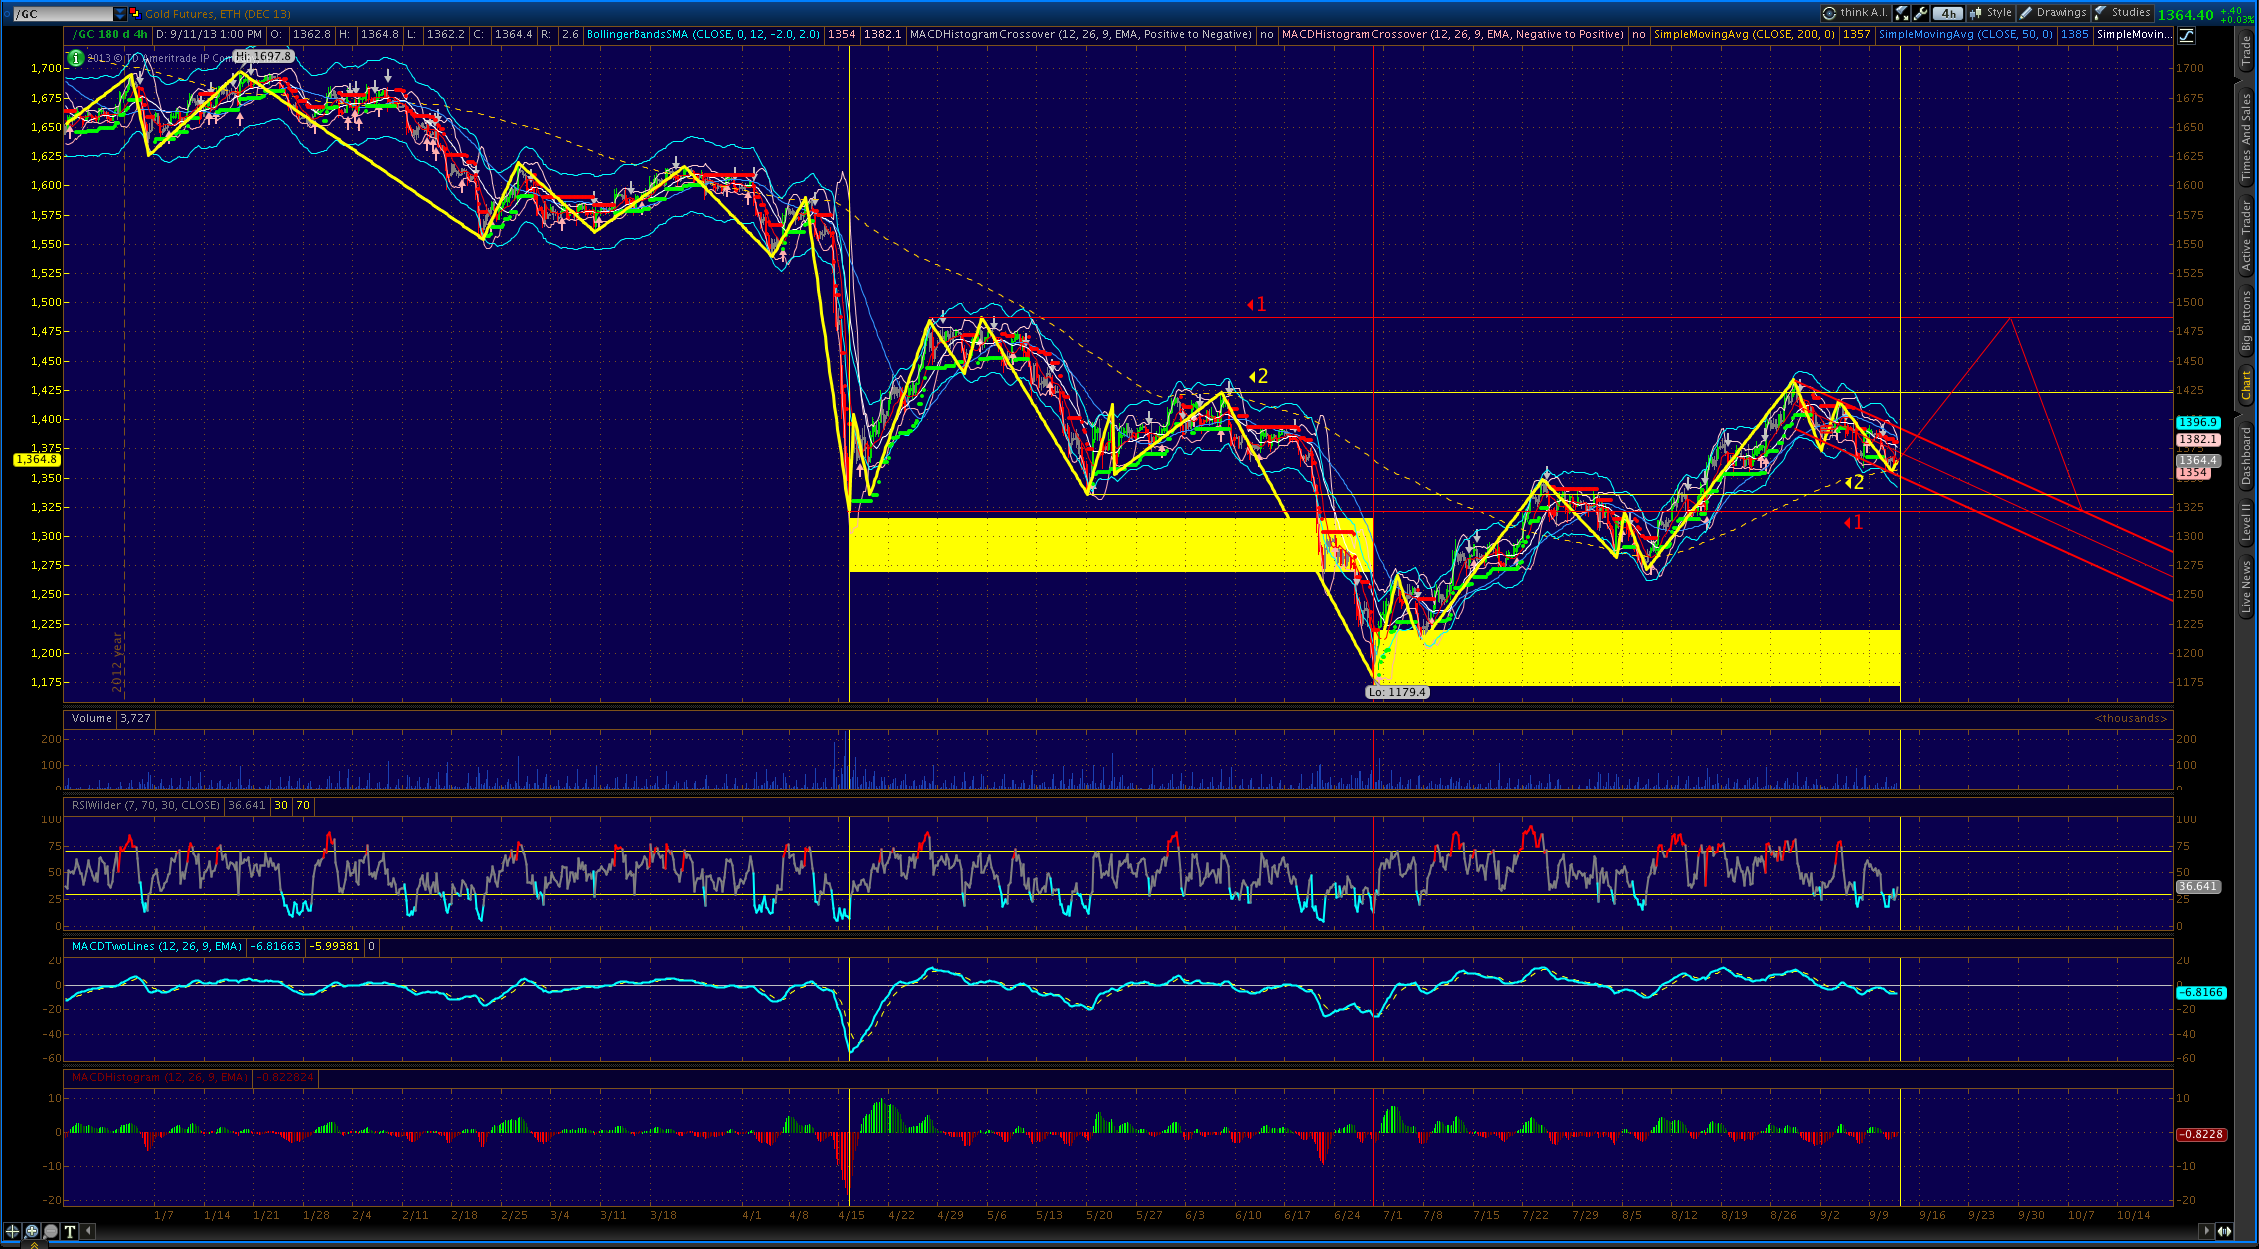The height and width of the screenshot is (1249, 2259).
Task: Open the Studies menu
Action: [2122, 13]
